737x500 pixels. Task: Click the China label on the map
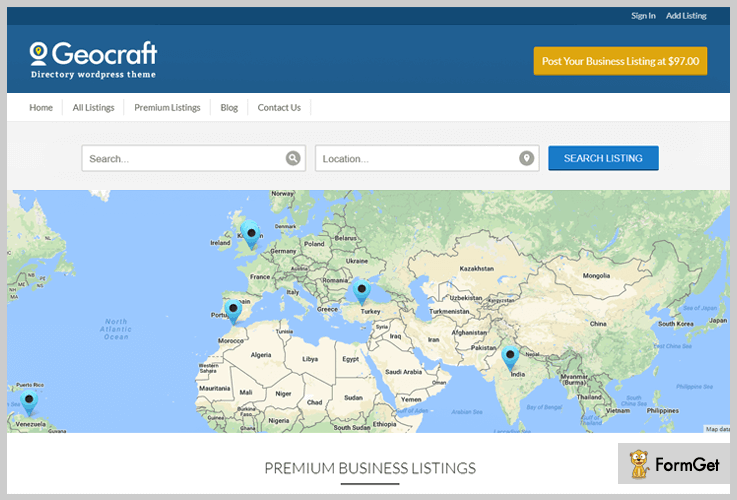point(598,324)
